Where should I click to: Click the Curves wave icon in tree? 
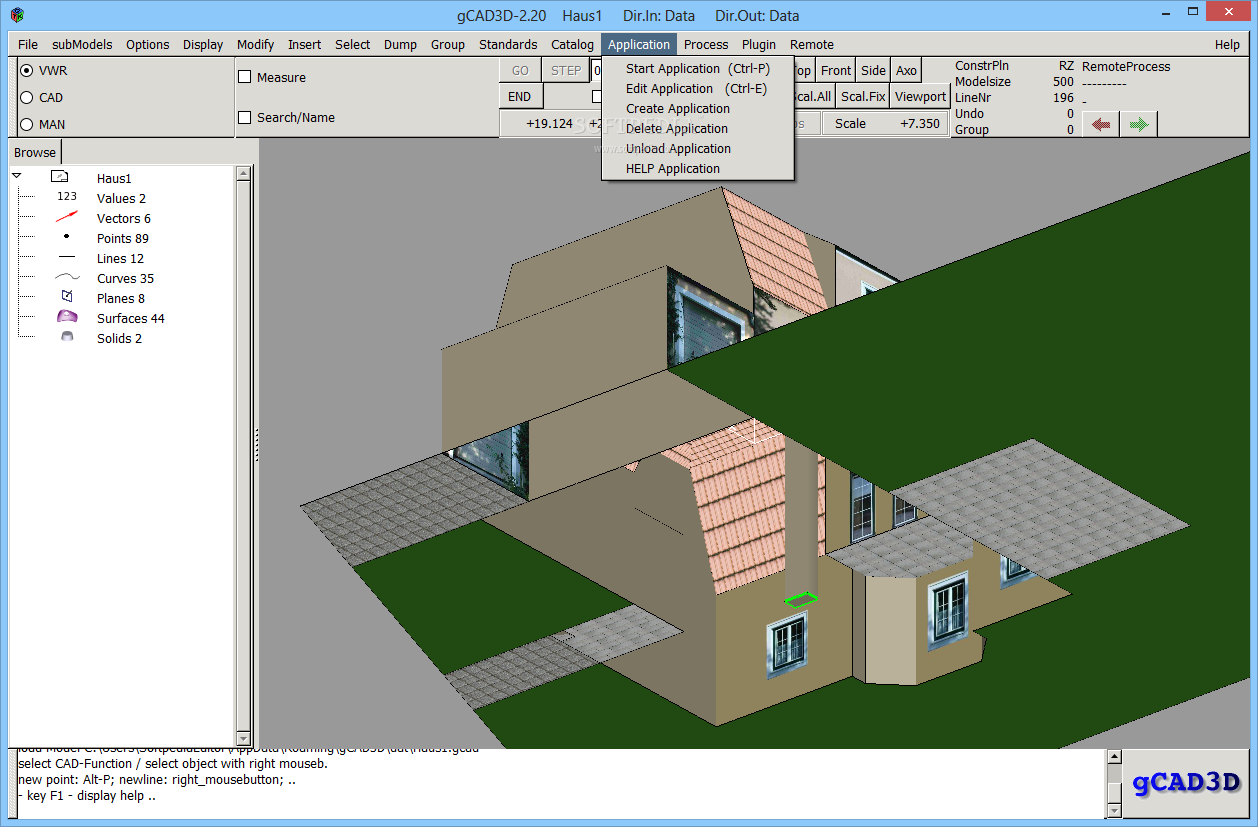point(67,278)
